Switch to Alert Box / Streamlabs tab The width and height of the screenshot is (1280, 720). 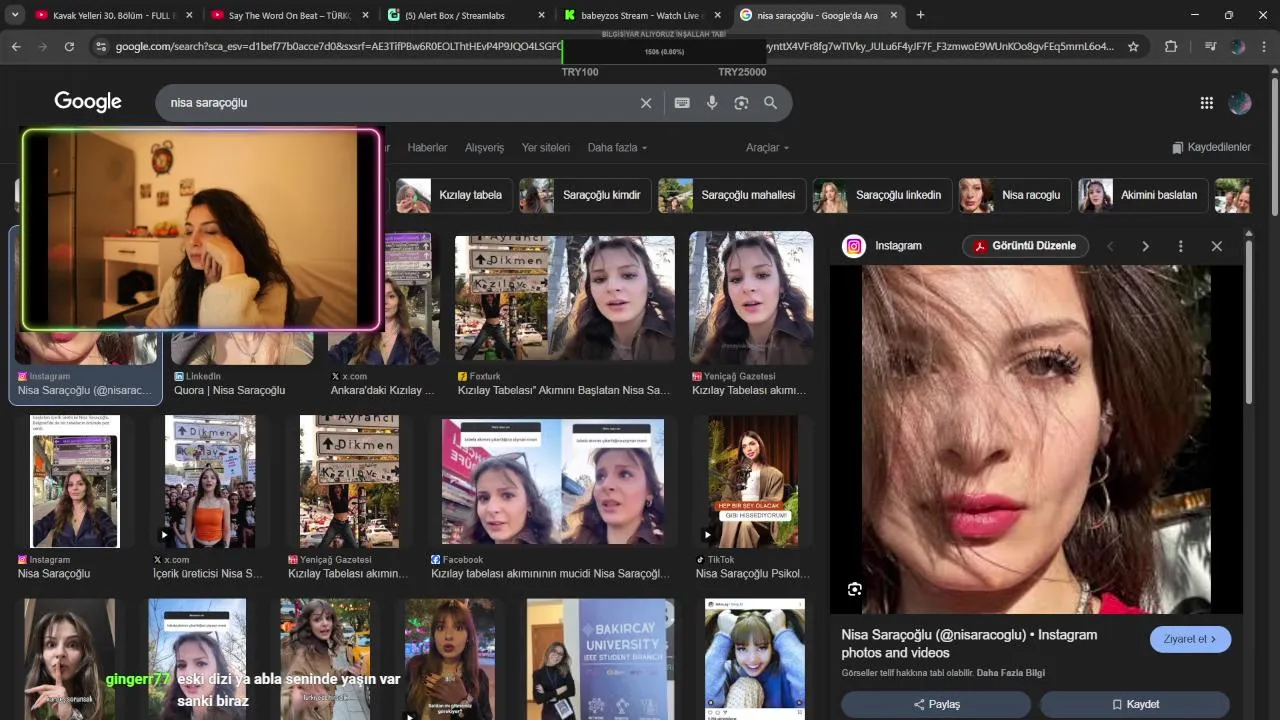point(466,15)
